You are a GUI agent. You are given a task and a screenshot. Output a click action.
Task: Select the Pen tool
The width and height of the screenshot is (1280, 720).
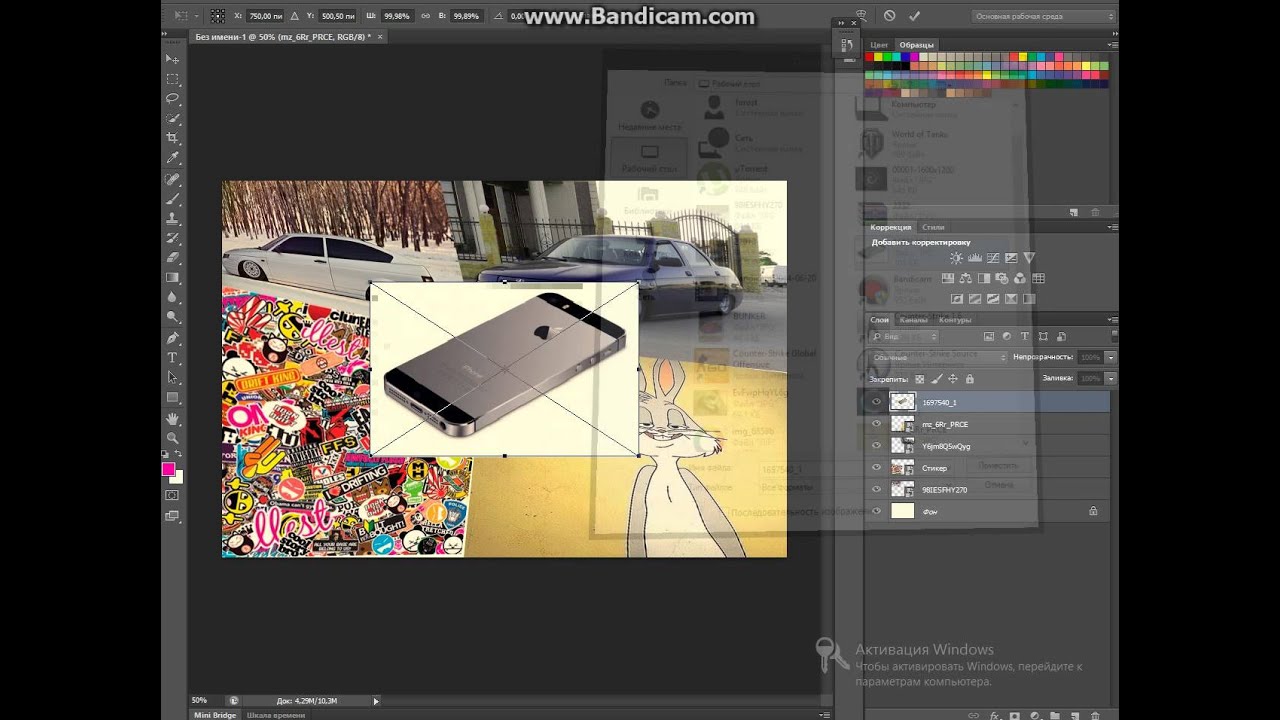[172, 338]
